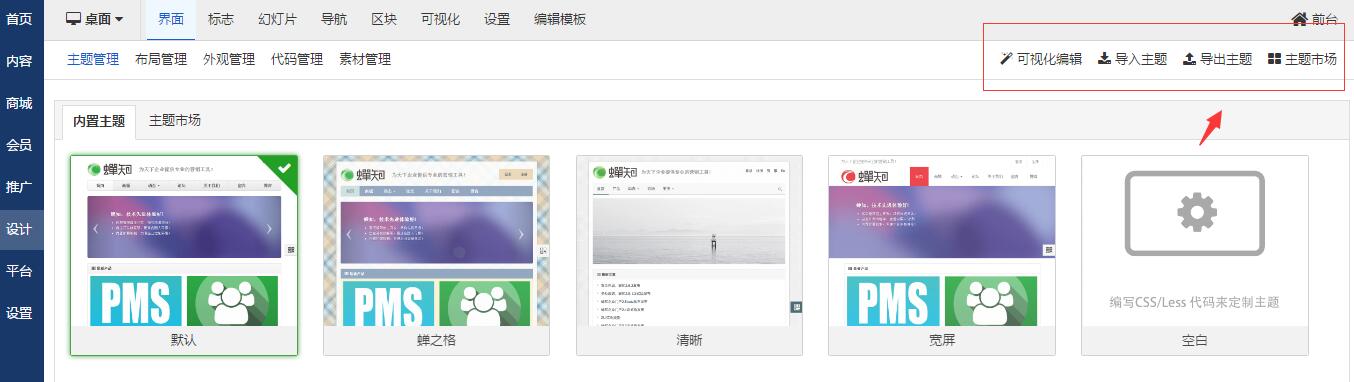1354x382 pixels.
Task: Switch to the 主题市场 tab
Action: click(x=175, y=120)
